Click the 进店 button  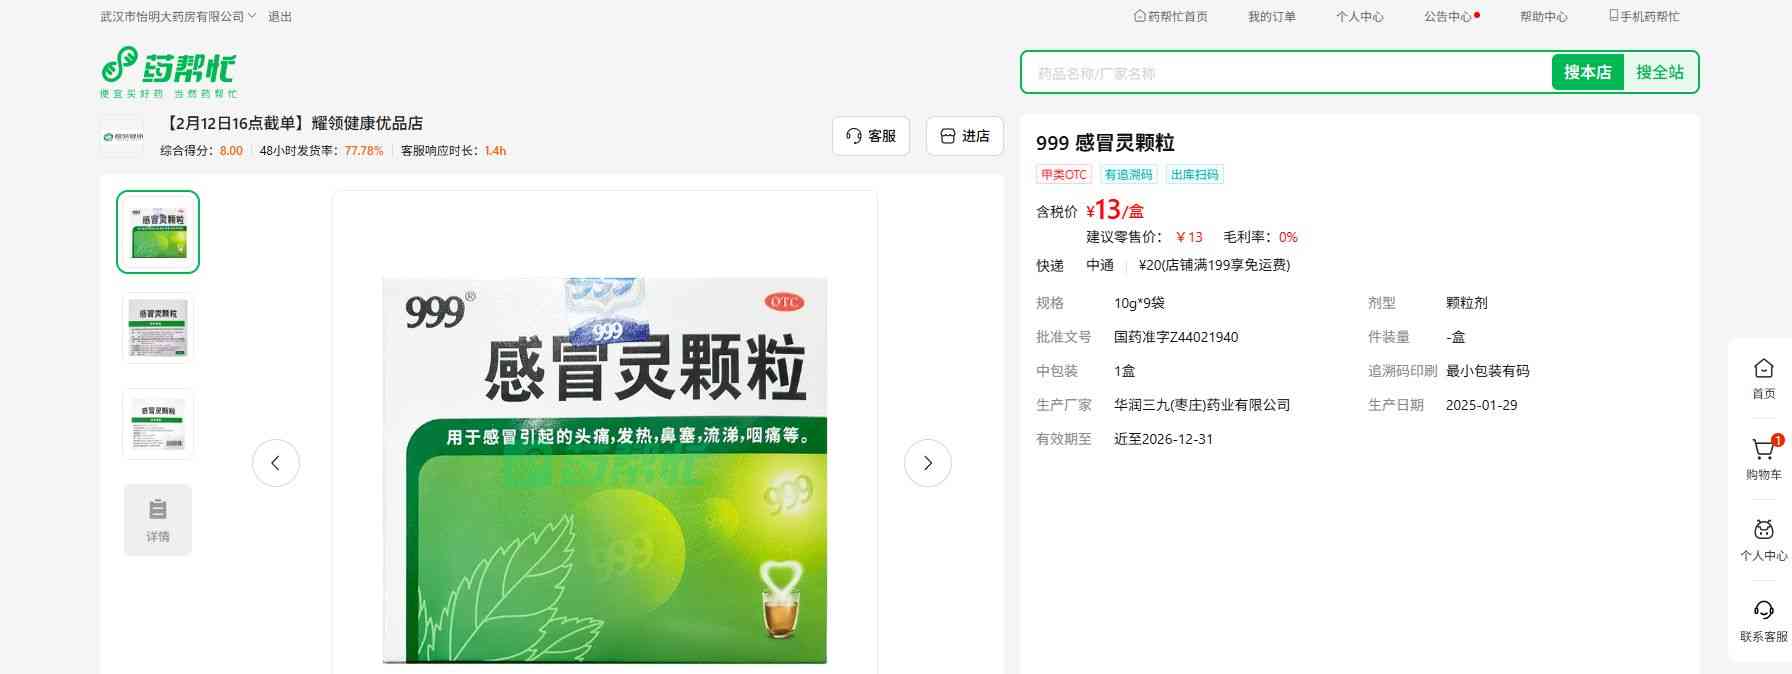(965, 136)
